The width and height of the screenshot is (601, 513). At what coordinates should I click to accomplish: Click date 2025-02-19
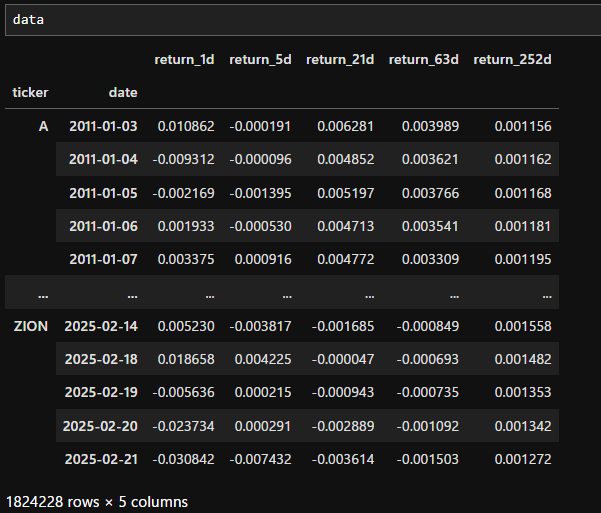(101, 392)
